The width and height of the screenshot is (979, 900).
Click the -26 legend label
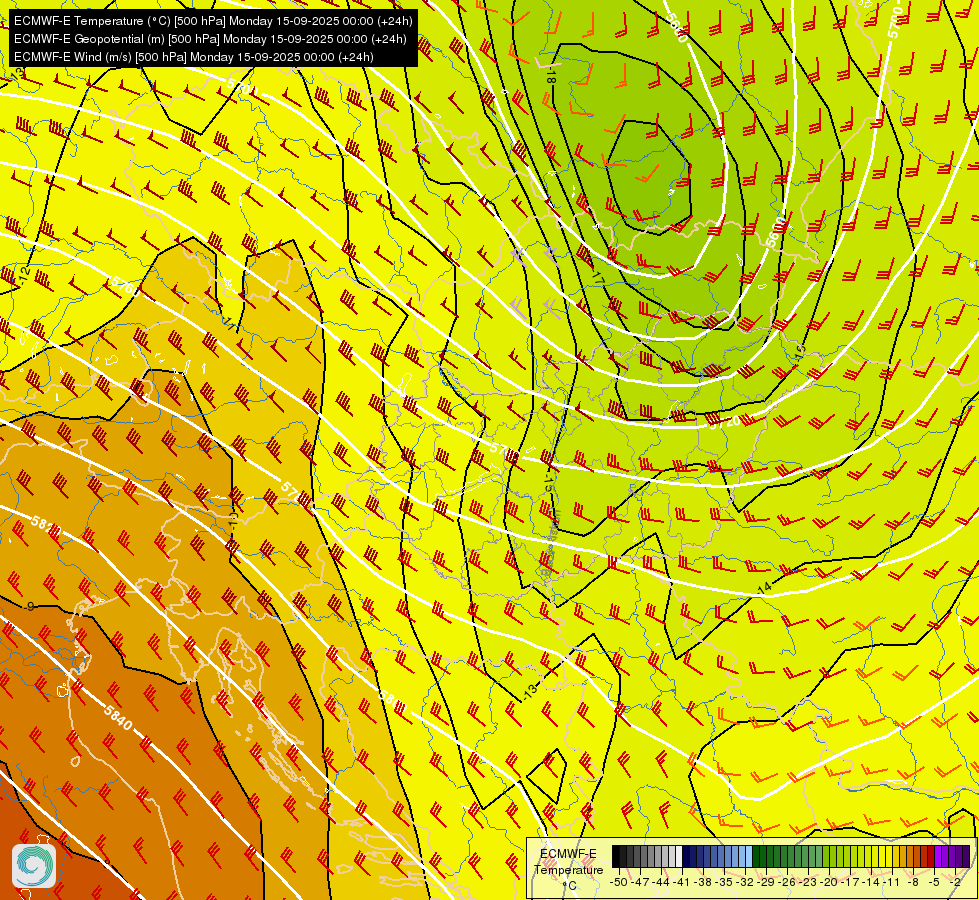(787, 882)
